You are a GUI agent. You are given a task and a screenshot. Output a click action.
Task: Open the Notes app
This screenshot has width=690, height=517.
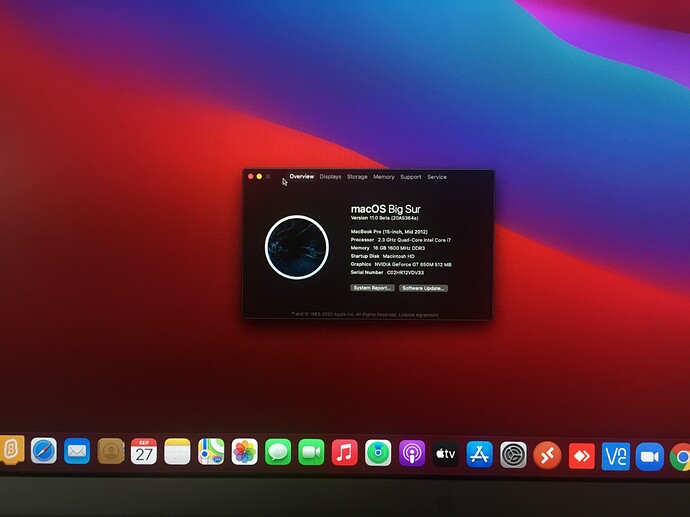(x=177, y=452)
